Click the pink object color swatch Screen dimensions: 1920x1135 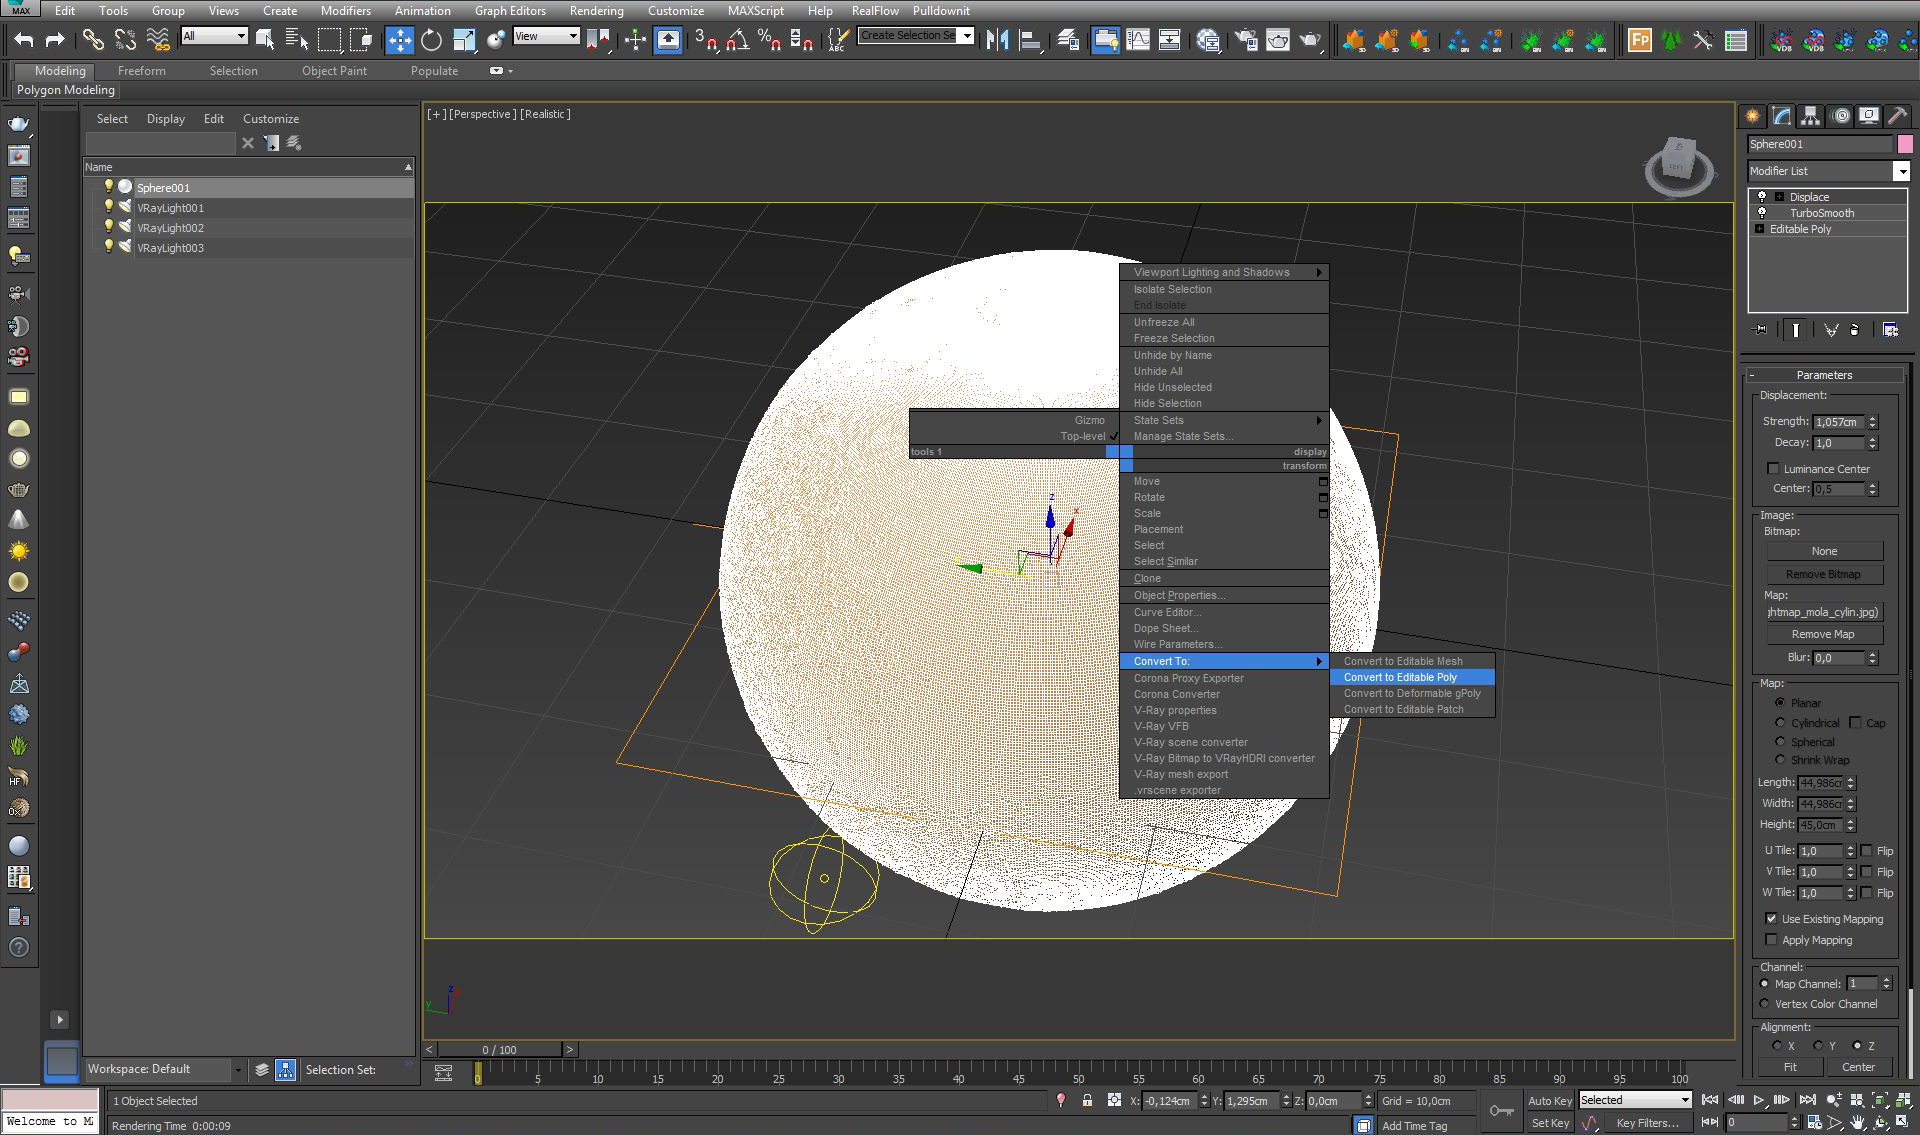tap(1905, 144)
